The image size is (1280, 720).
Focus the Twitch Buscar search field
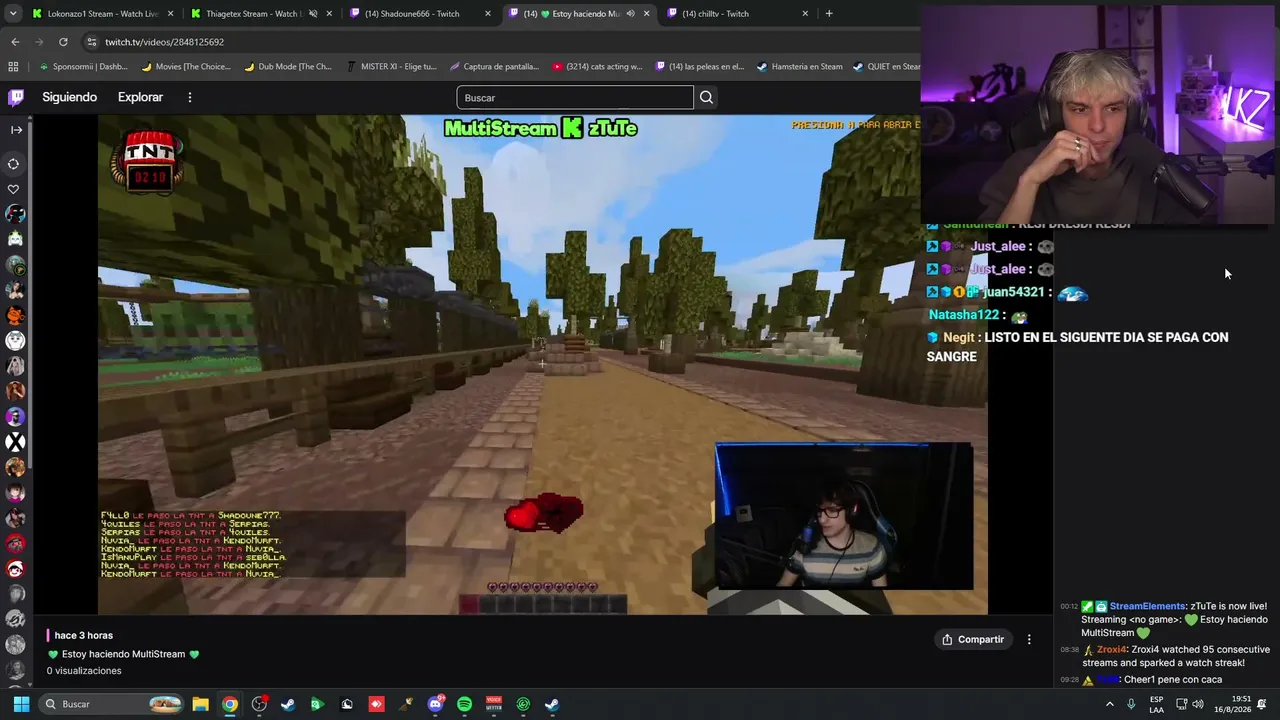pyautogui.click(x=575, y=97)
